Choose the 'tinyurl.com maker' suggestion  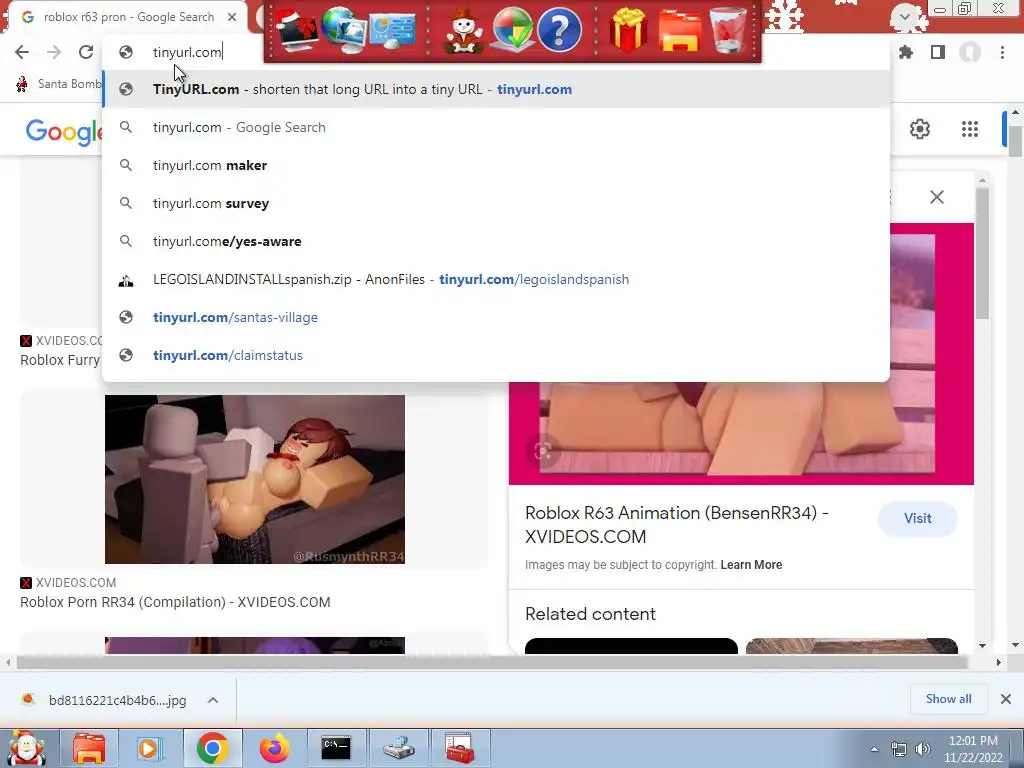(x=496, y=165)
